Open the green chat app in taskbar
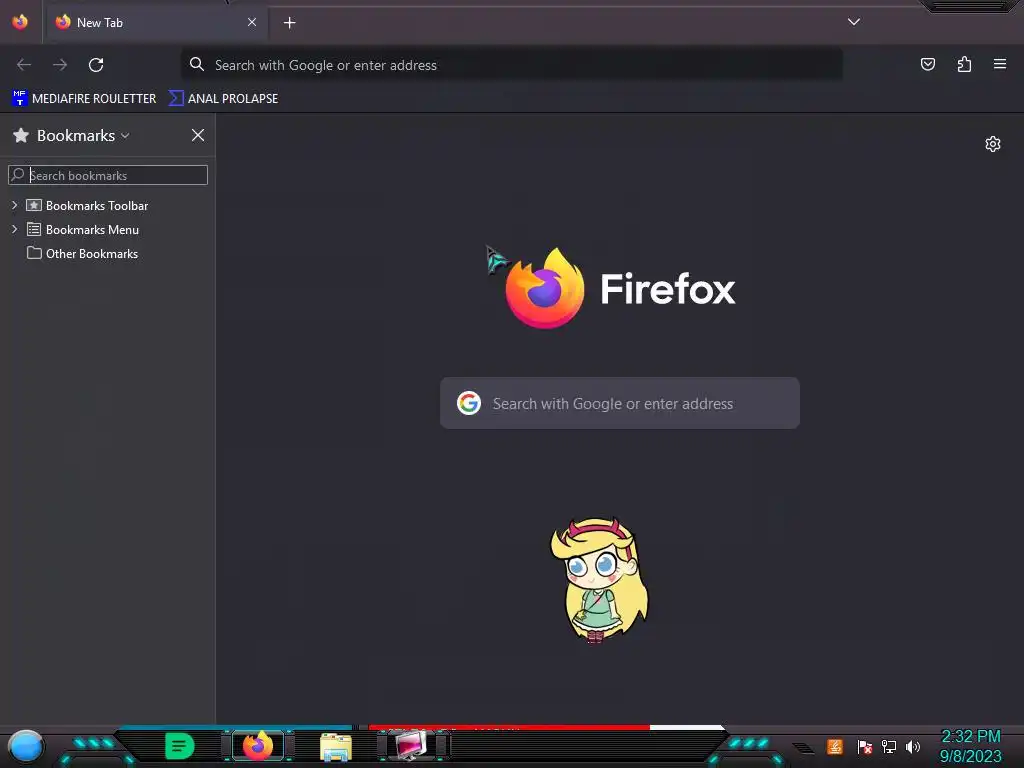 pos(180,746)
